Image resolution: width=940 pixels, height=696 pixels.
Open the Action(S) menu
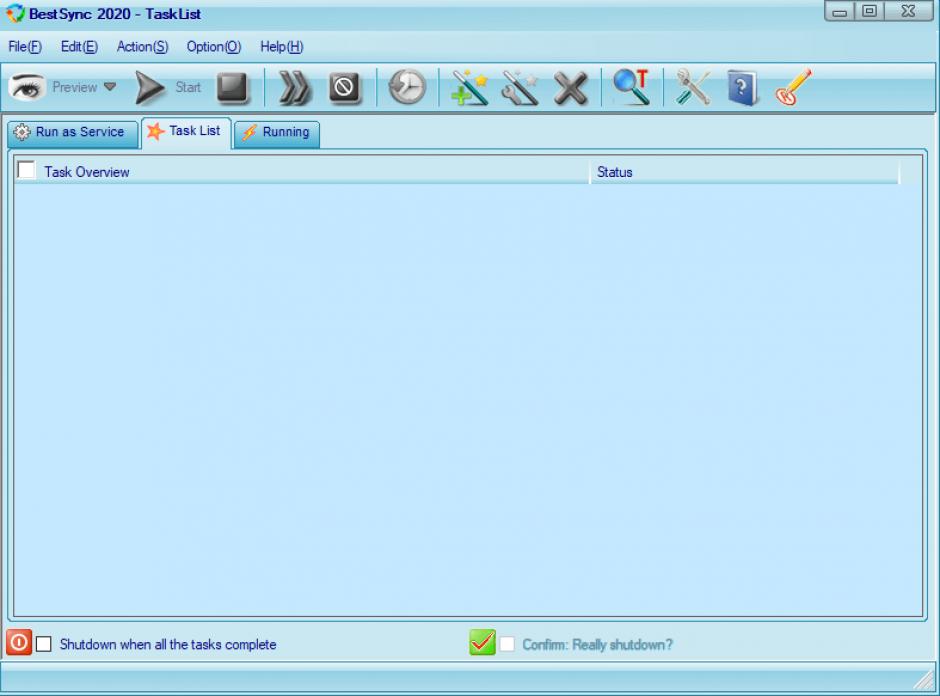143,47
